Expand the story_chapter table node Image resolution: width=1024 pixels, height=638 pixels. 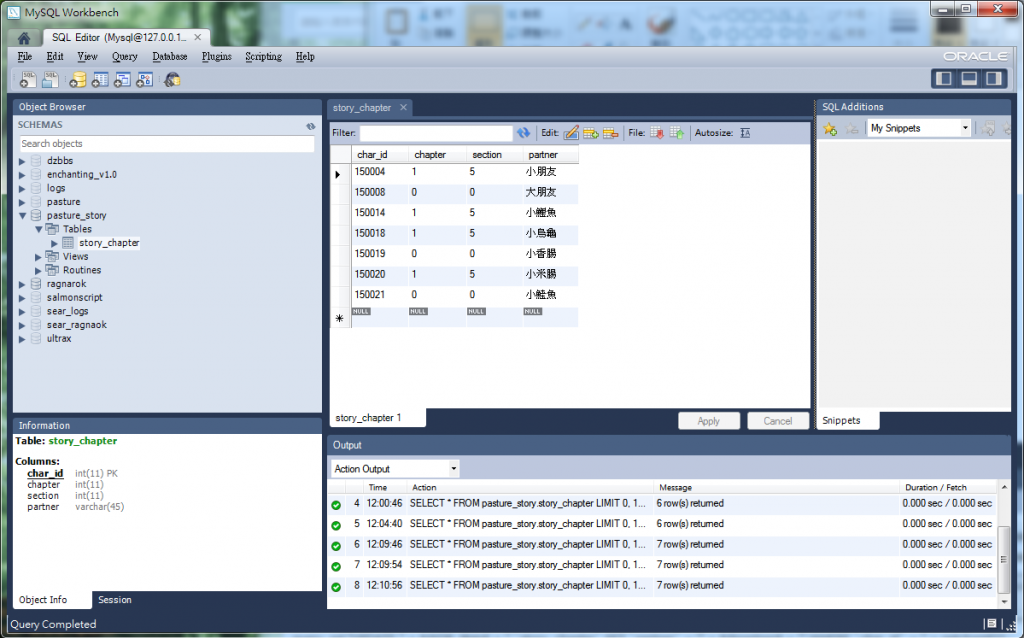(55, 244)
